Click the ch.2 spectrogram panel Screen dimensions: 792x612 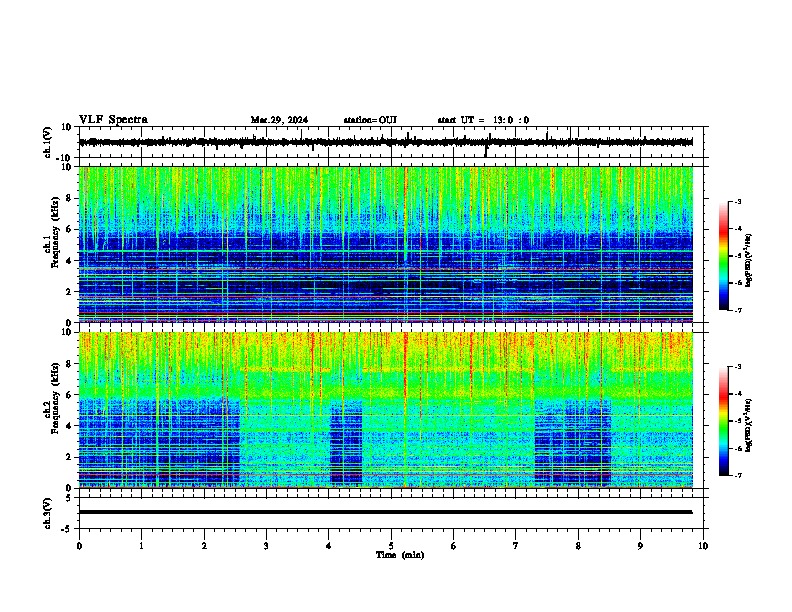pos(385,410)
